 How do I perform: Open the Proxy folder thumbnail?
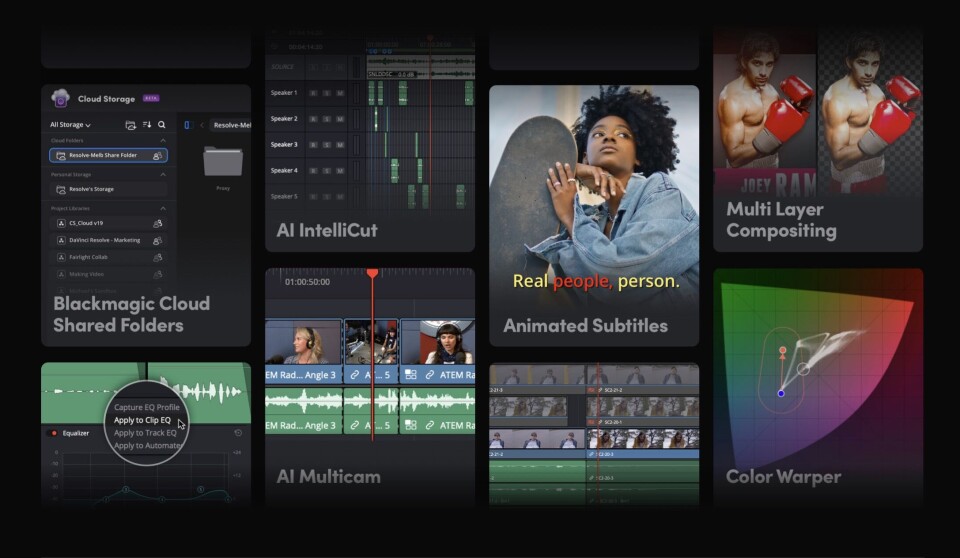[222, 163]
